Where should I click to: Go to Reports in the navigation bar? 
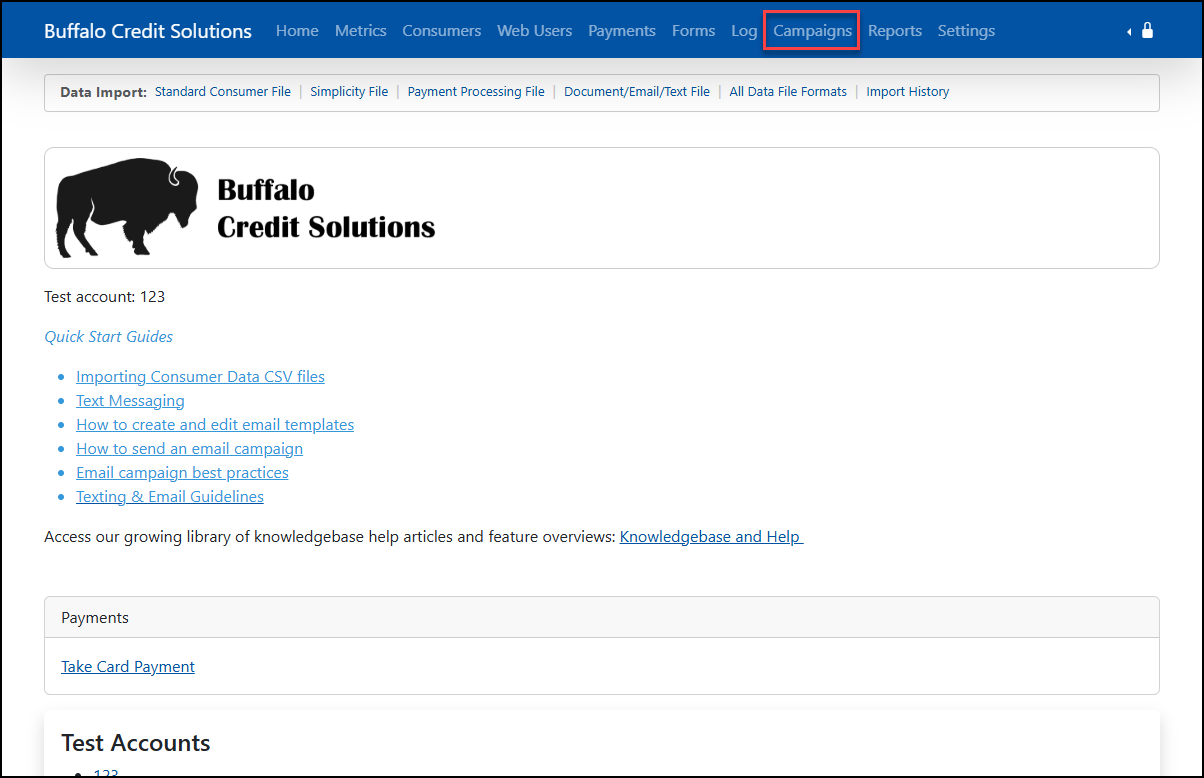click(x=895, y=31)
